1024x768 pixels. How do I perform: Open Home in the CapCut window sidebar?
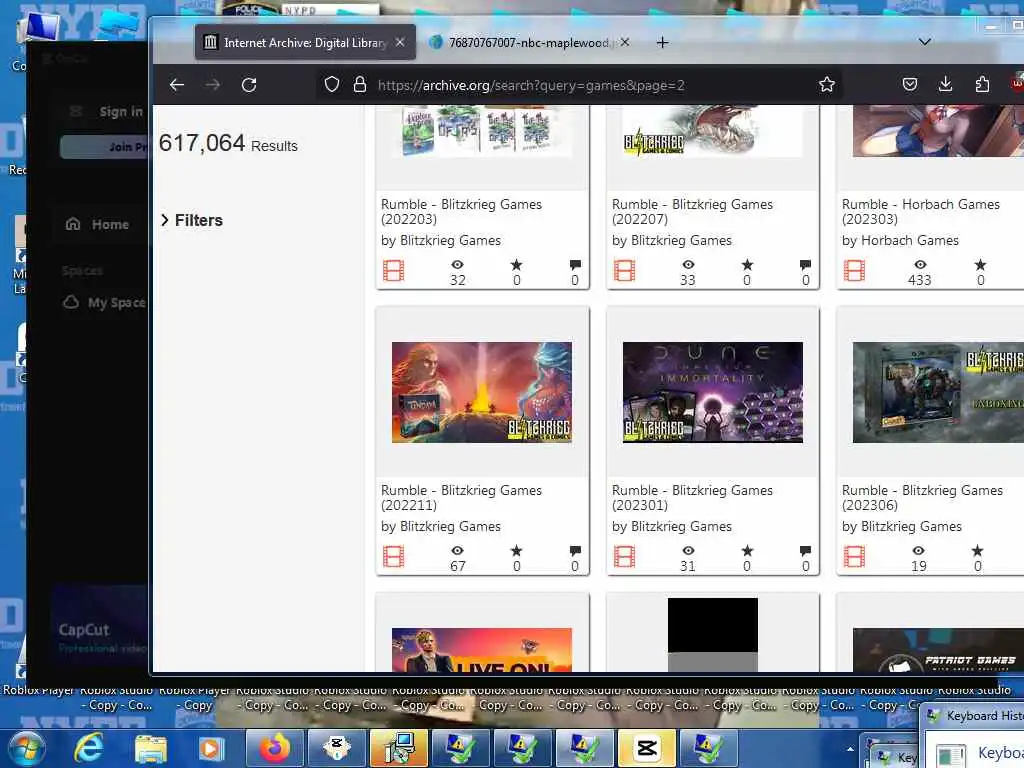[x=98, y=224]
